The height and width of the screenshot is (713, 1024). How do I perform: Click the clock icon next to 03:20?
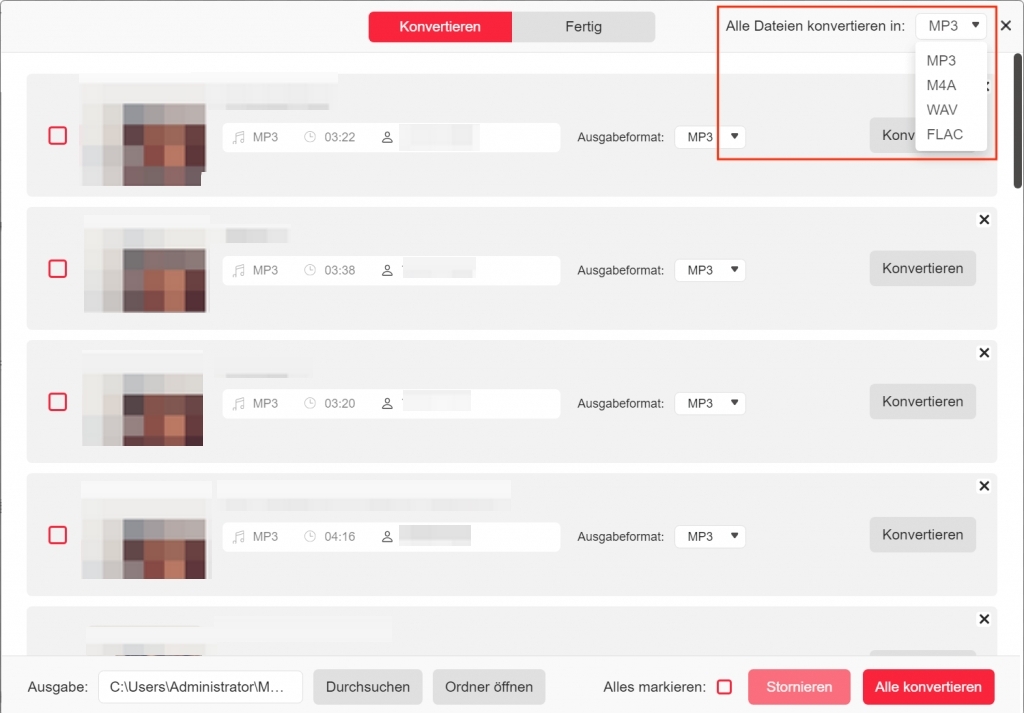310,404
